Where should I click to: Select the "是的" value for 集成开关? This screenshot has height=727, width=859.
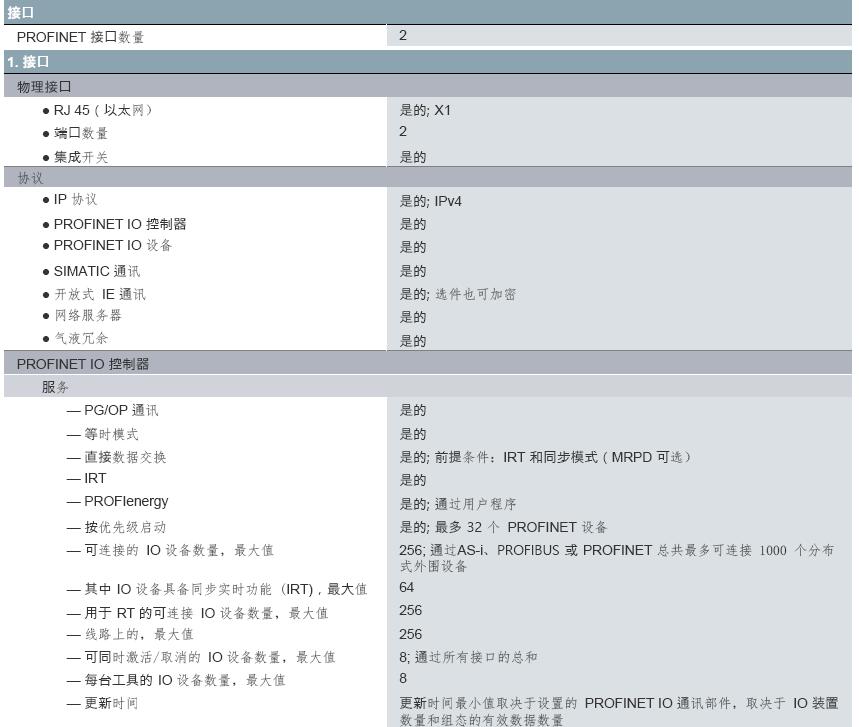tap(413, 157)
